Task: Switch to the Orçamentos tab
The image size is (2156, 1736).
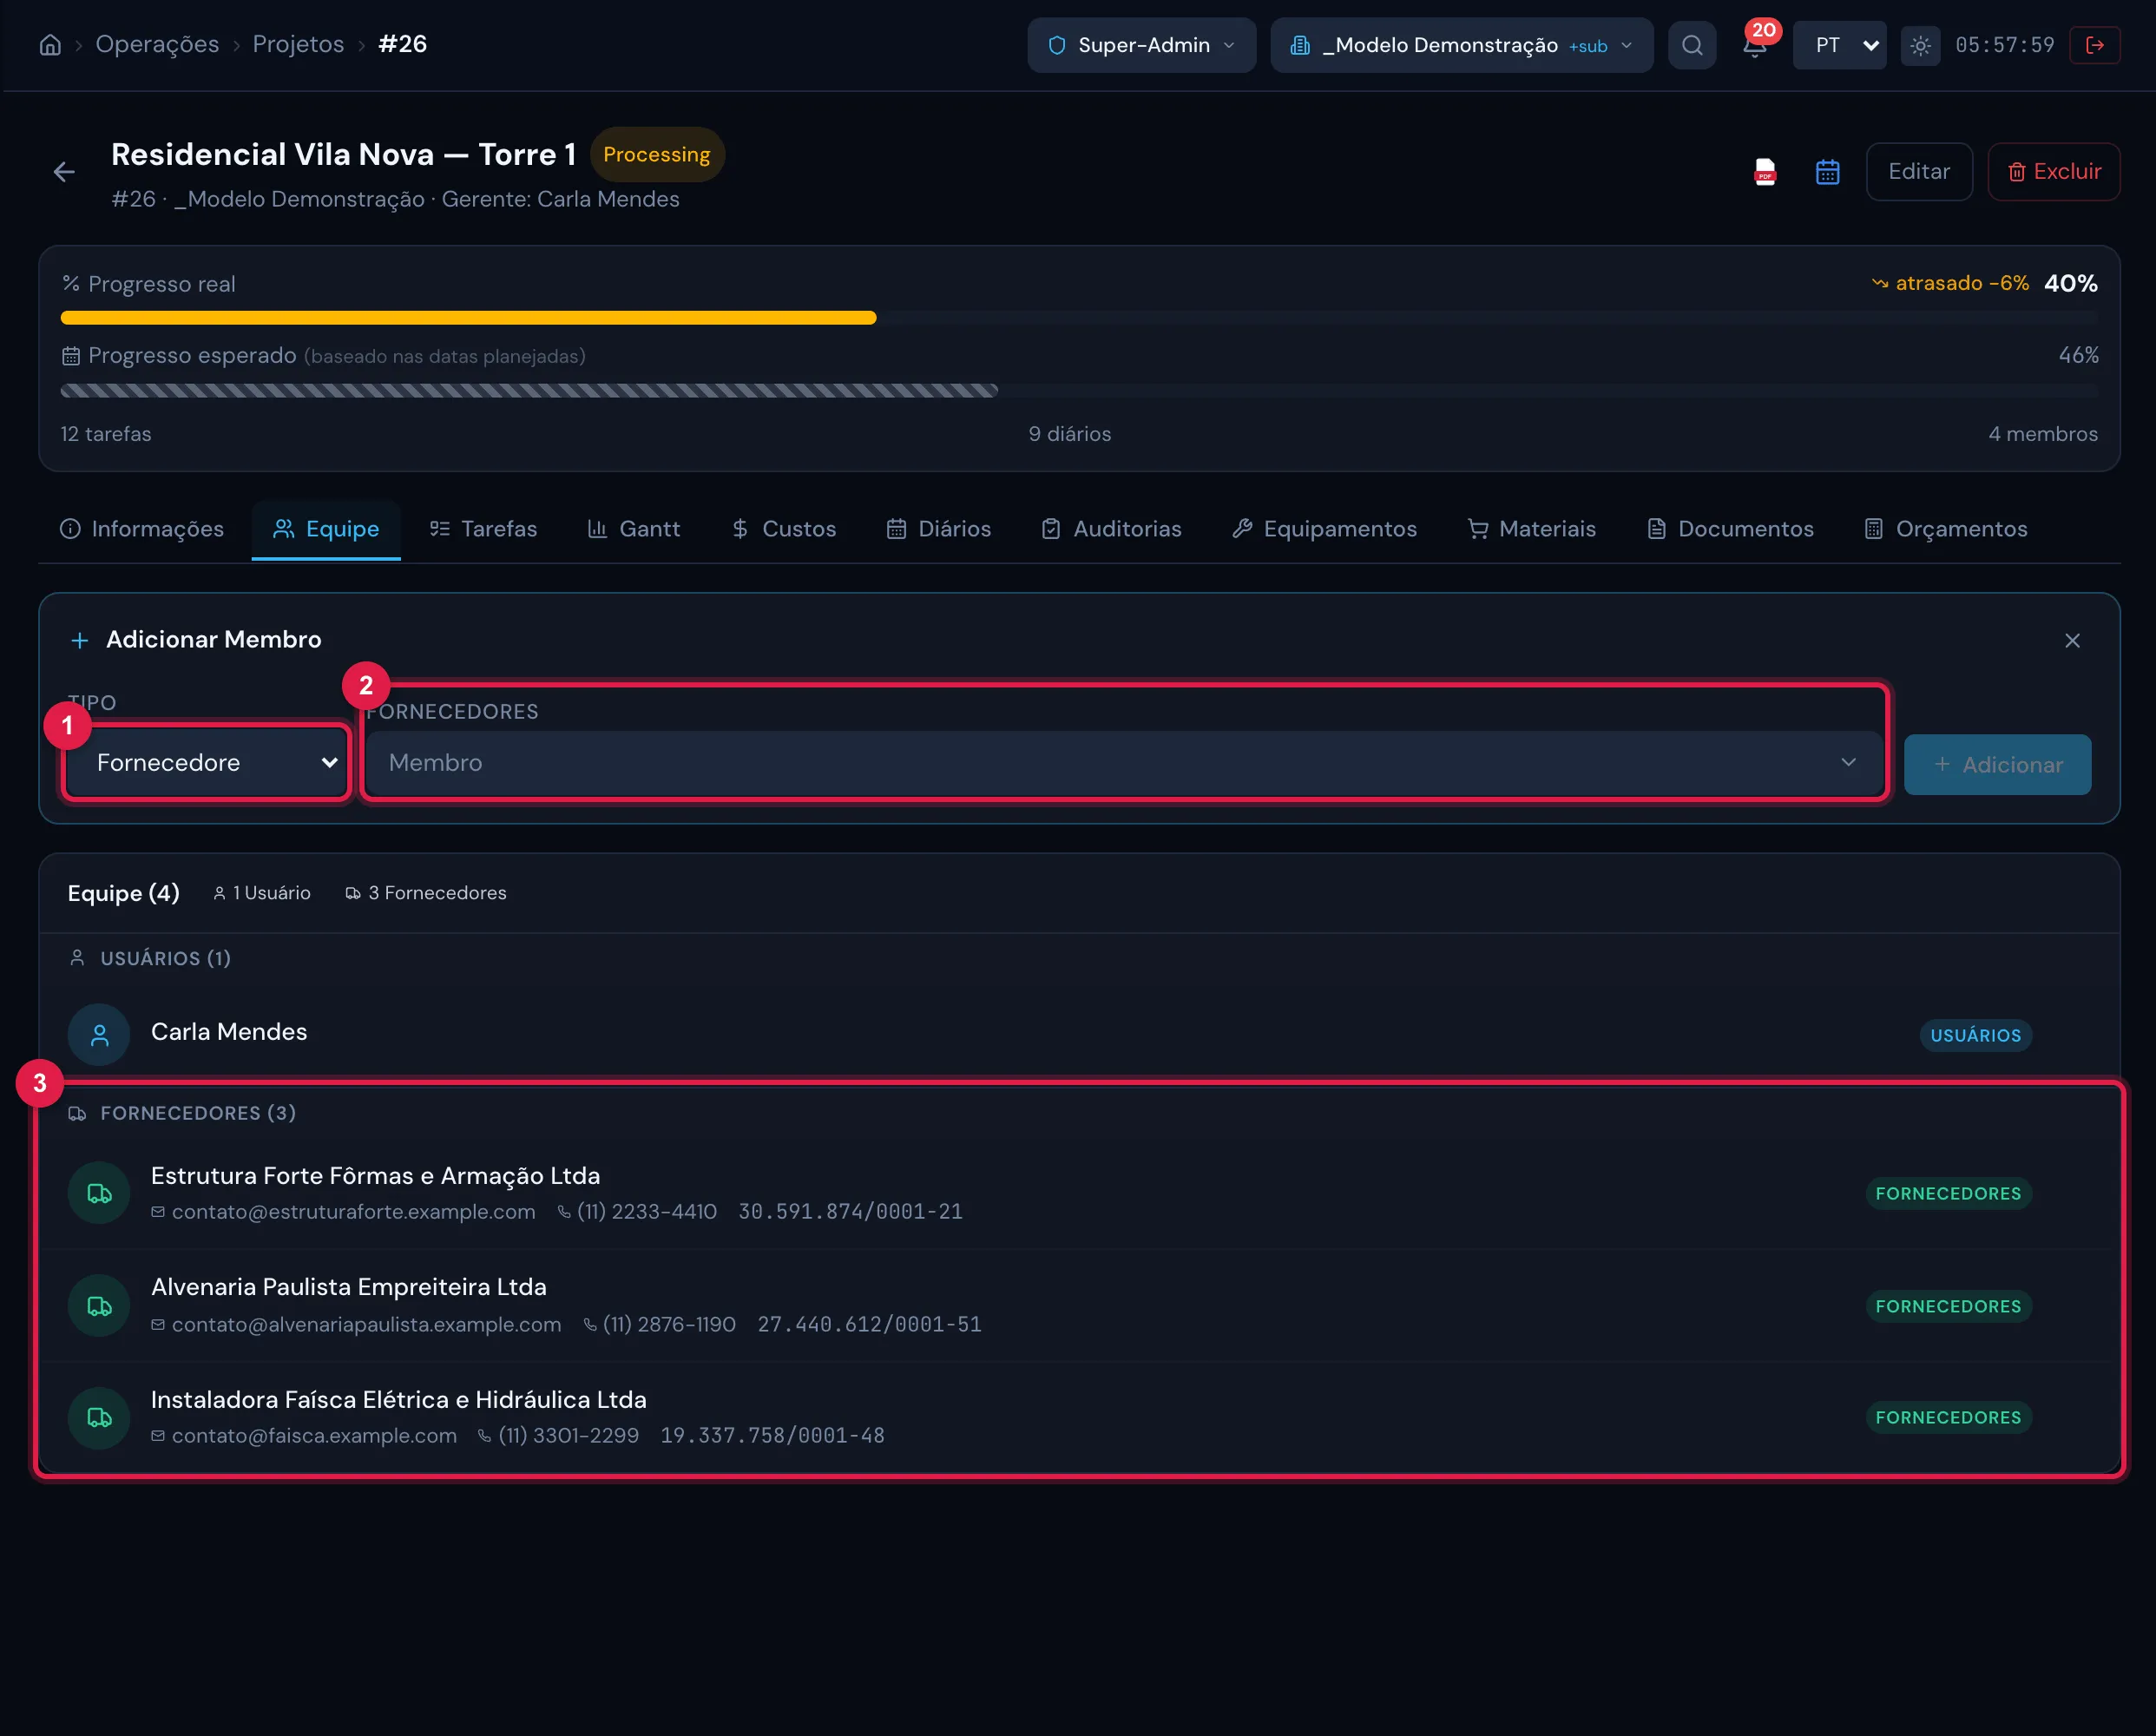Action: [1946, 529]
